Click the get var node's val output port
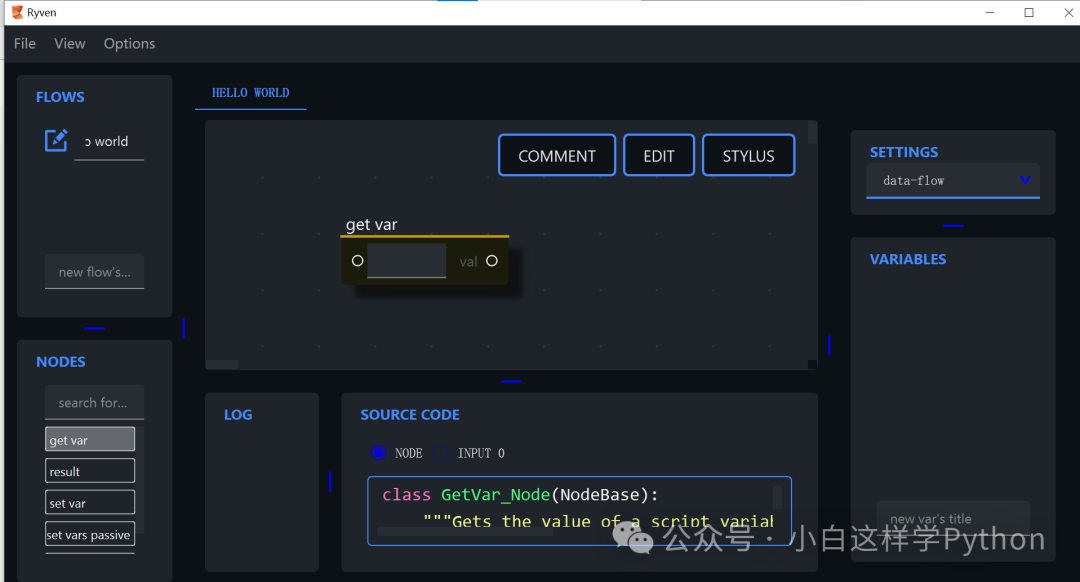Image resolution: width=1080 pixels, height=582 pixels. pos(492,260)
